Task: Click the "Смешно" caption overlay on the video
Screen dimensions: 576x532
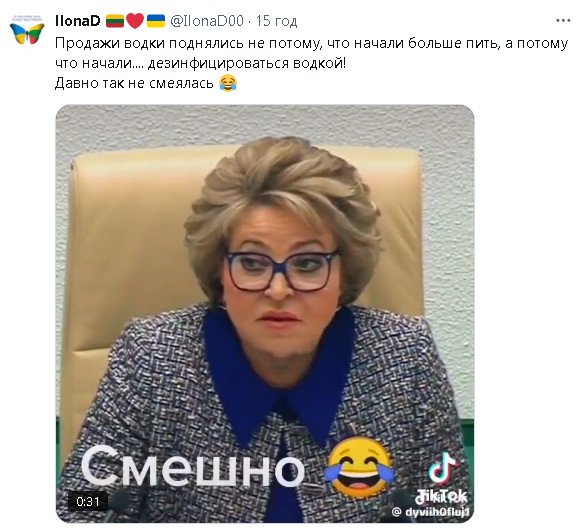Action: pyautogui.click(x=193, y=466)
